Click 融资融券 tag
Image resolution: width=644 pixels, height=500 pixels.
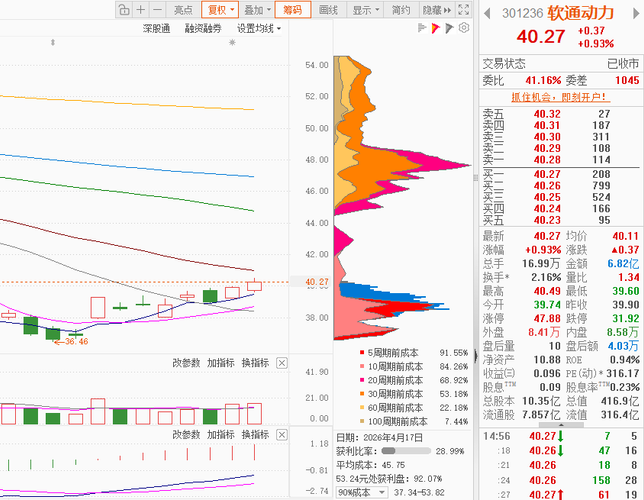(203, 28)
